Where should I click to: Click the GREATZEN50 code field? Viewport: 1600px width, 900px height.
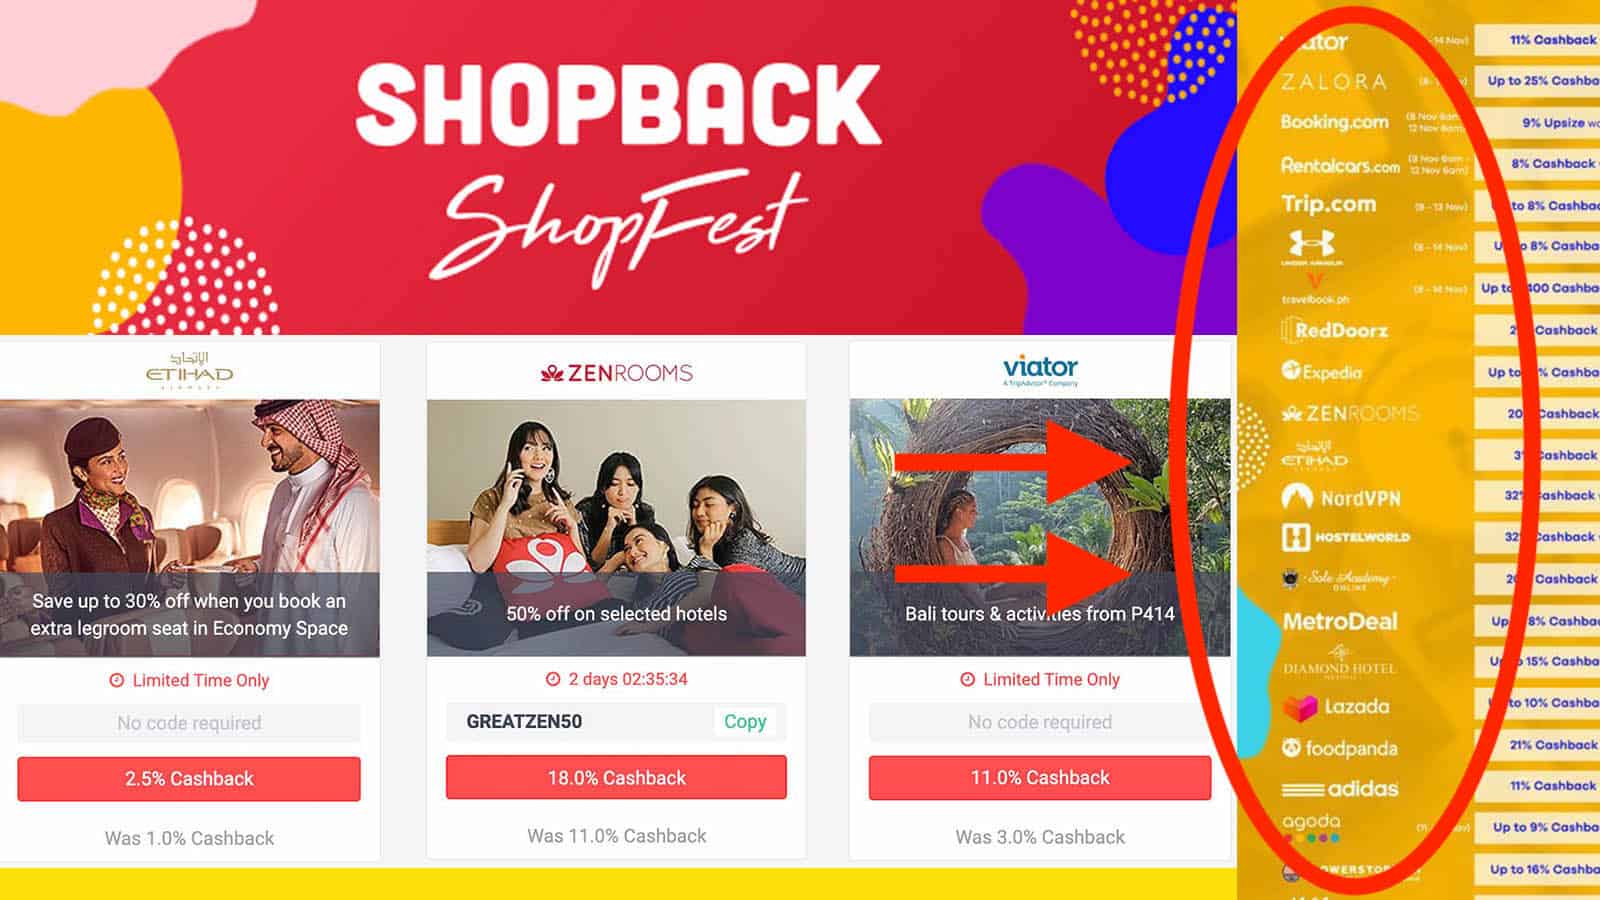(616, 721)
